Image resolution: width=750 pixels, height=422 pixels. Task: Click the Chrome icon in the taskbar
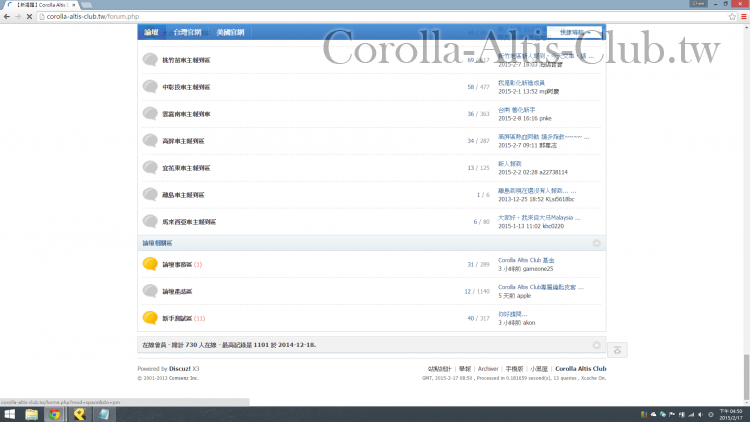point(55,414)
